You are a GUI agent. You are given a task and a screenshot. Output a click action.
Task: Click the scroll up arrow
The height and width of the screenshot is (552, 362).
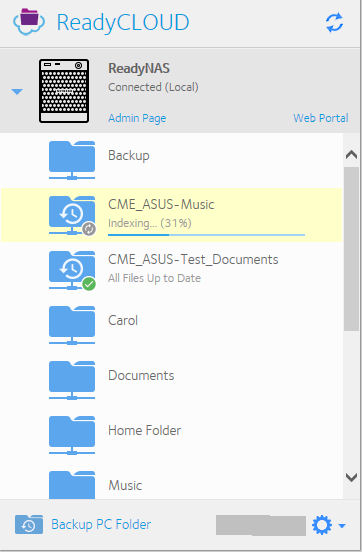pos(351,155)
